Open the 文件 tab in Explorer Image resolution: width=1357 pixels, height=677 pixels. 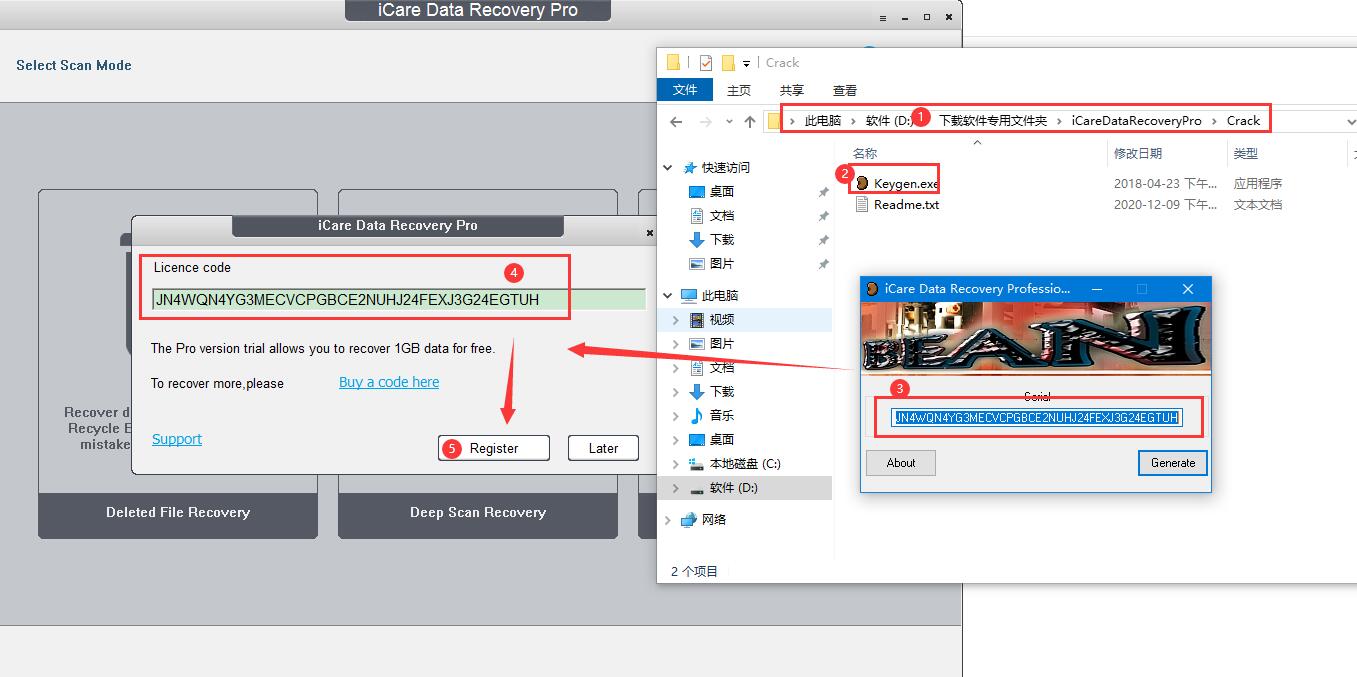tap(685, 90)
